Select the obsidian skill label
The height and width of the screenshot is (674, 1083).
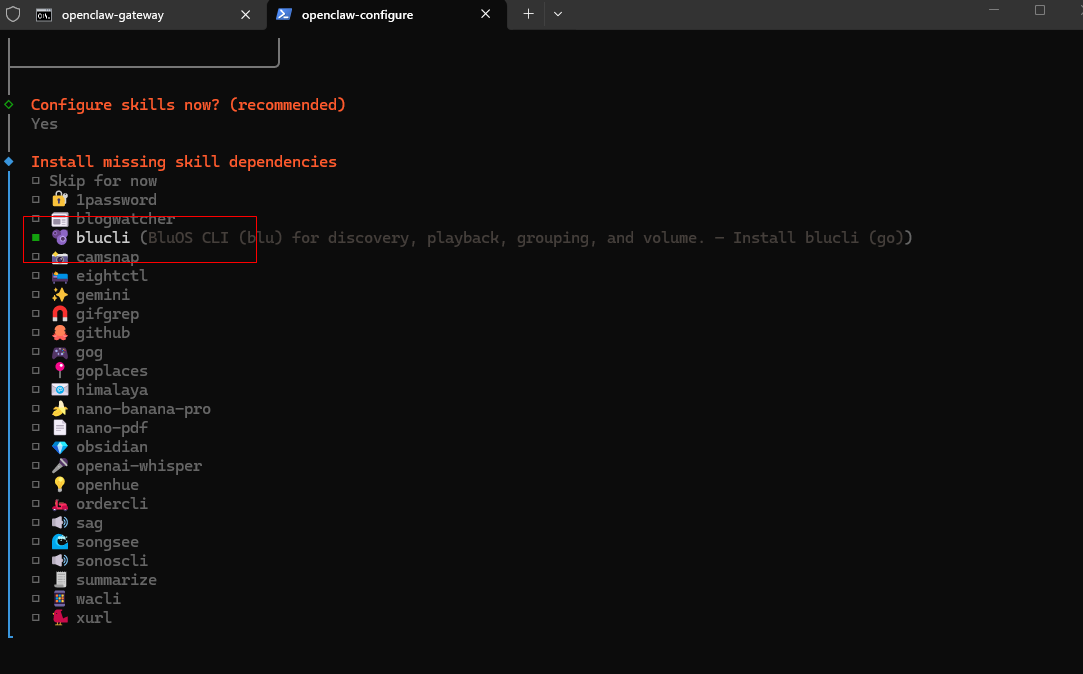coord(112,447)
